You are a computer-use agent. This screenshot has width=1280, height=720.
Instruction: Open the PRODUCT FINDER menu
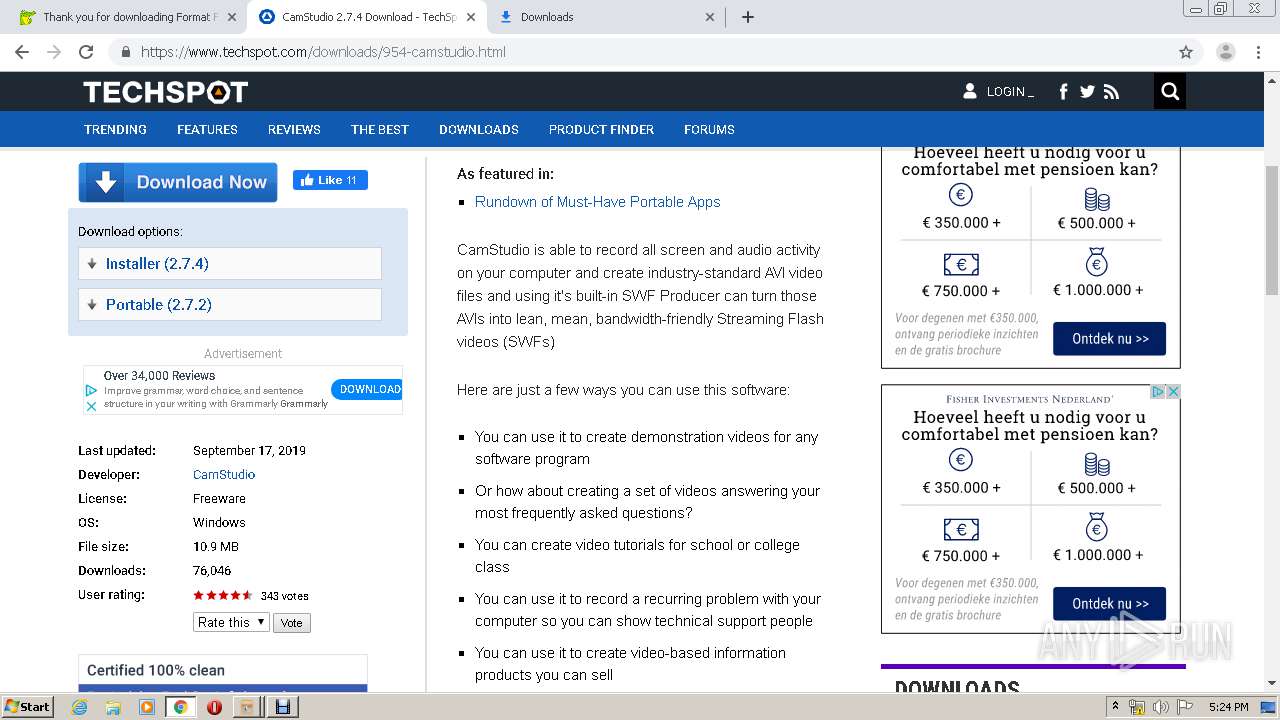click(601, 129)
